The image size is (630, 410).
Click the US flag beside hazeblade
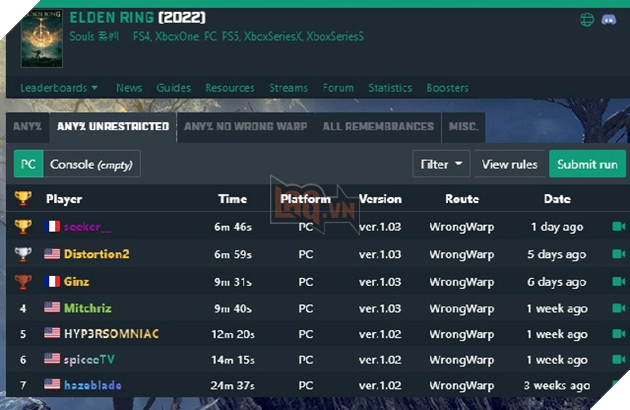pyautogui.click(x=52, y=383)
